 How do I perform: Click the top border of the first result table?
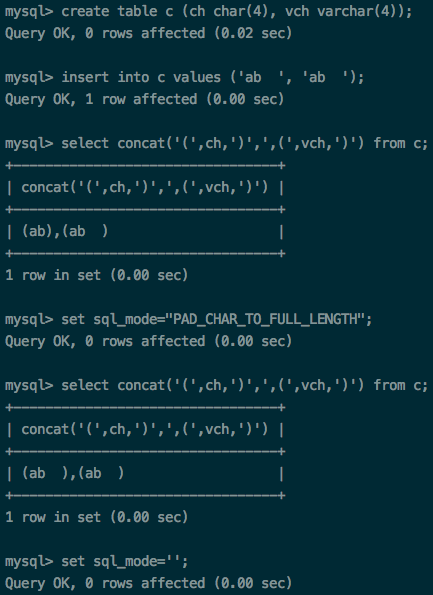click(145, 165)
